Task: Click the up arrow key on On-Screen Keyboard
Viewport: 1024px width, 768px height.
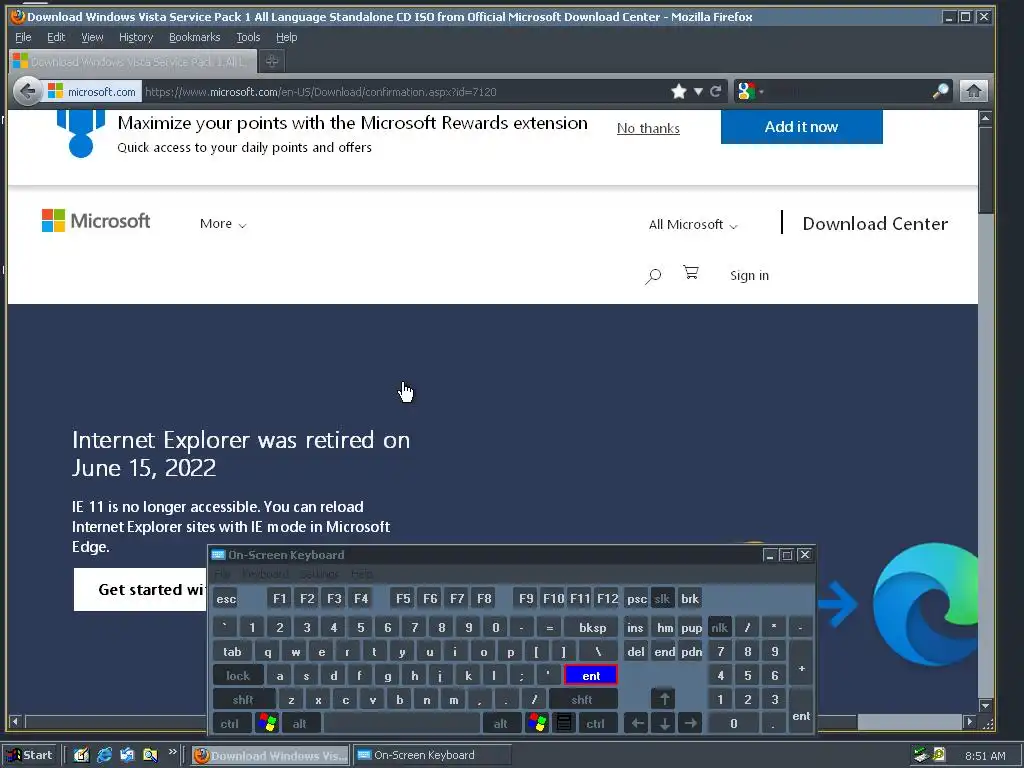Action: pos(664,699)
